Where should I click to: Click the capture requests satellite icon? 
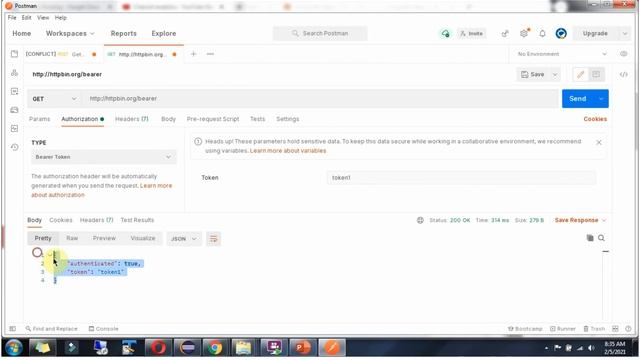pyautogui.click(x=505, y=33)
